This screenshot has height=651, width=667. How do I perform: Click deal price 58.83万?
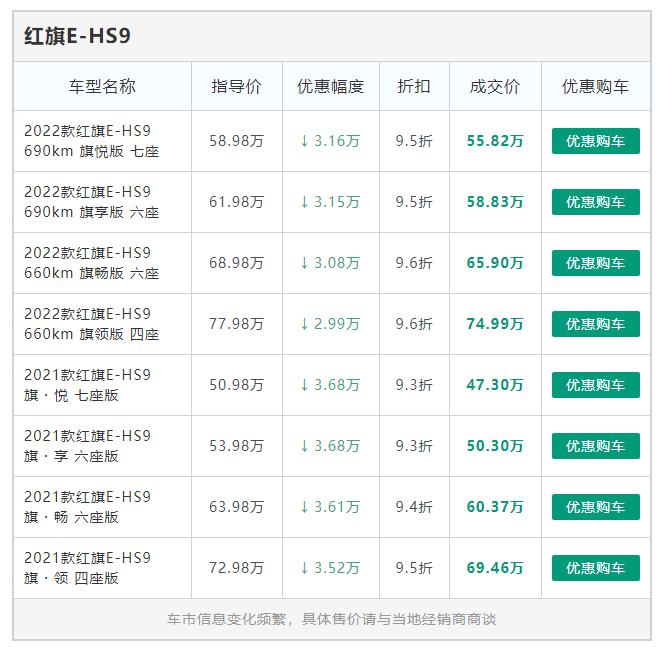pyautogui.click(x=495, y=202)
